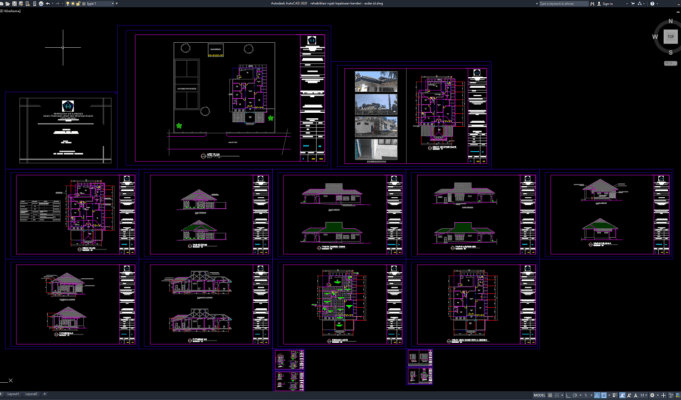Open a drawing with the folder icon
The height and width of the screenshot is (400, 681).
pyautogui.click(x=8, y=3)
